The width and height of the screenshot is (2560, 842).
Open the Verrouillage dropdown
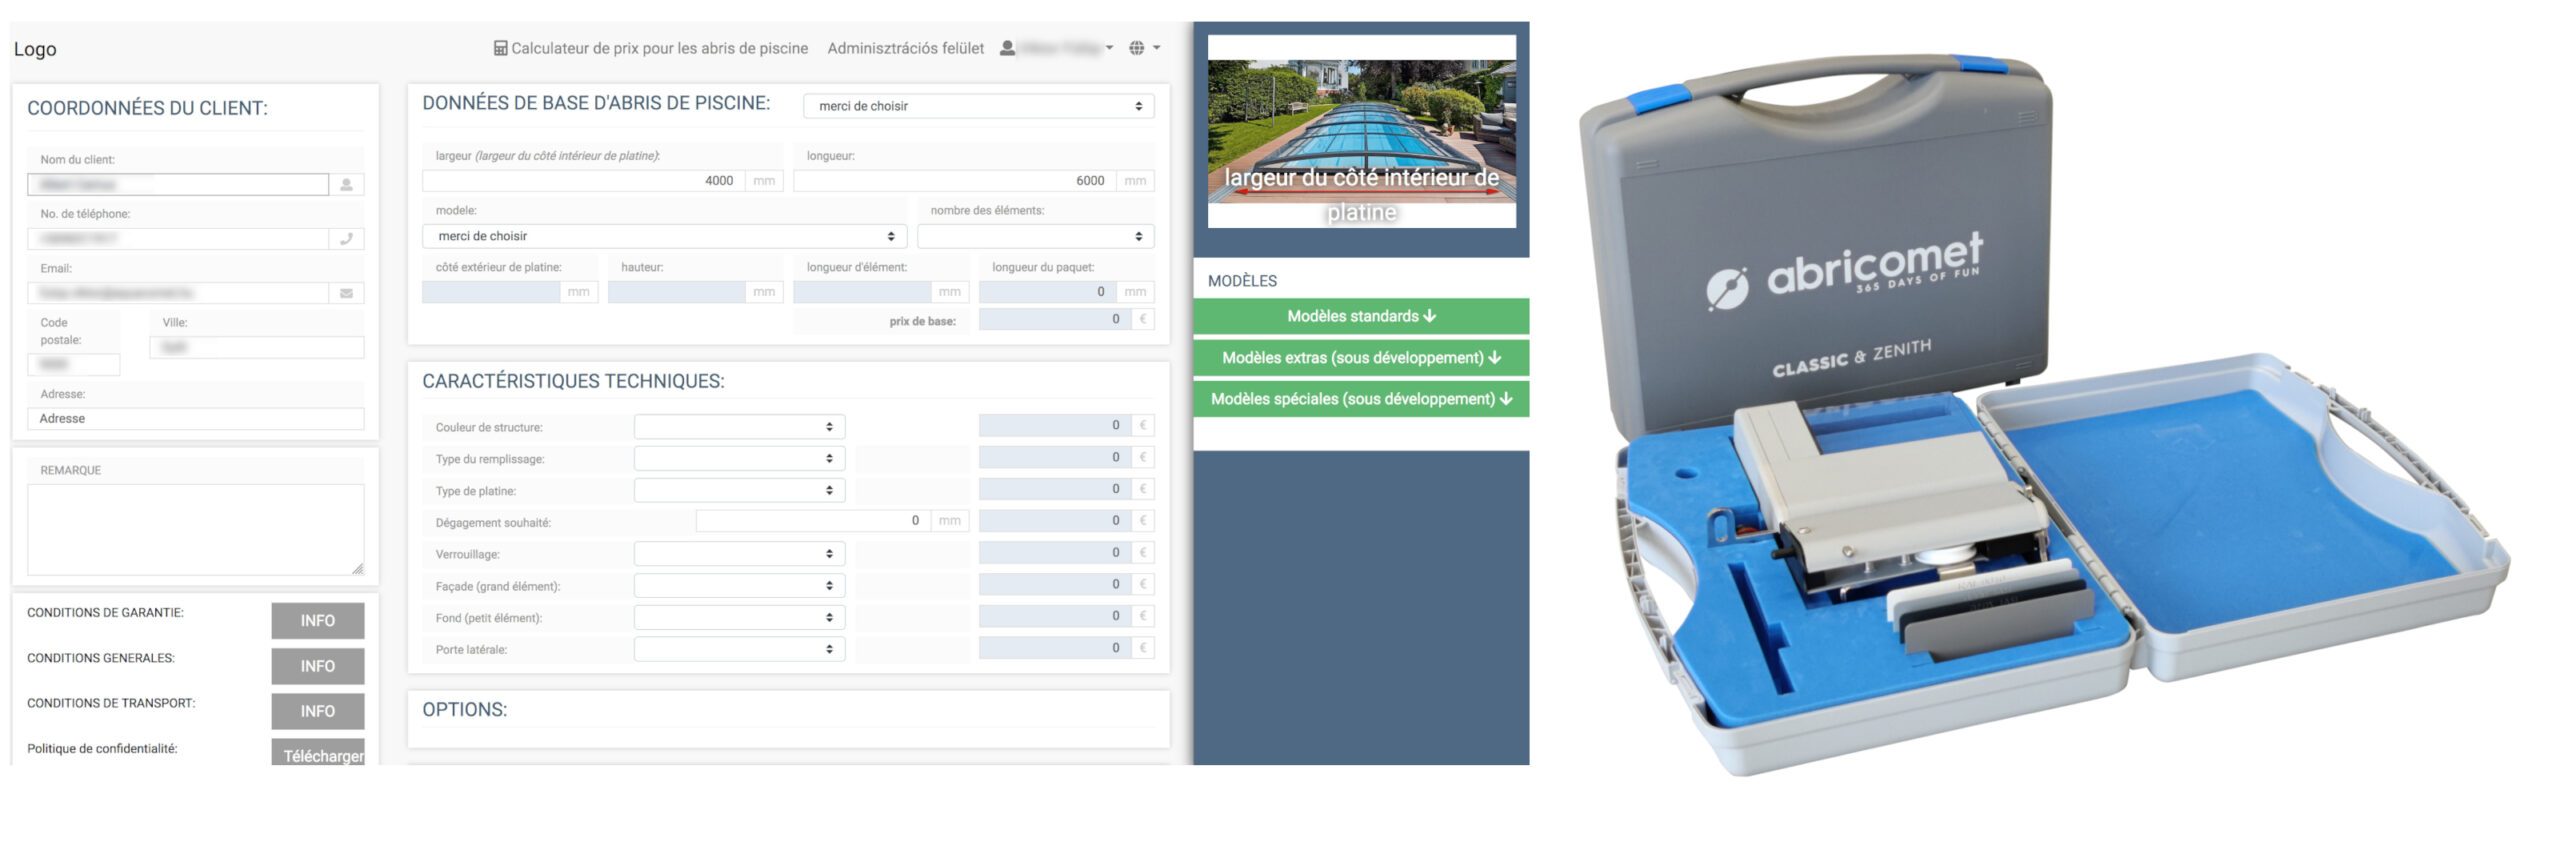point(739,554)
